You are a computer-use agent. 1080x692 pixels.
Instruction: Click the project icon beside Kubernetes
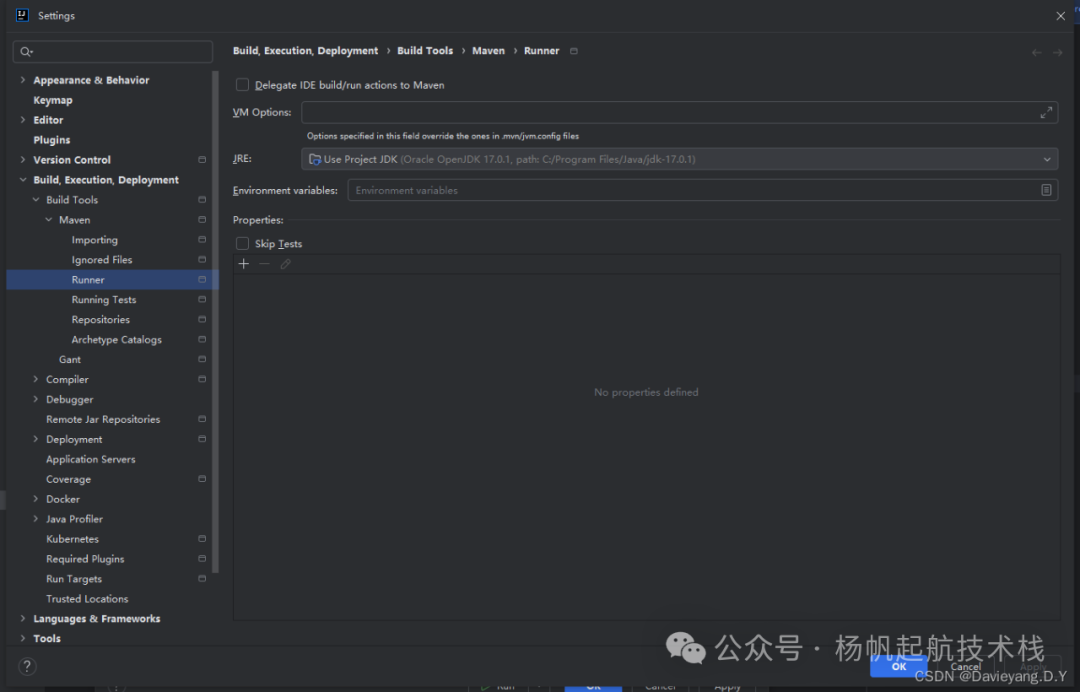click(x=202, y=539)
